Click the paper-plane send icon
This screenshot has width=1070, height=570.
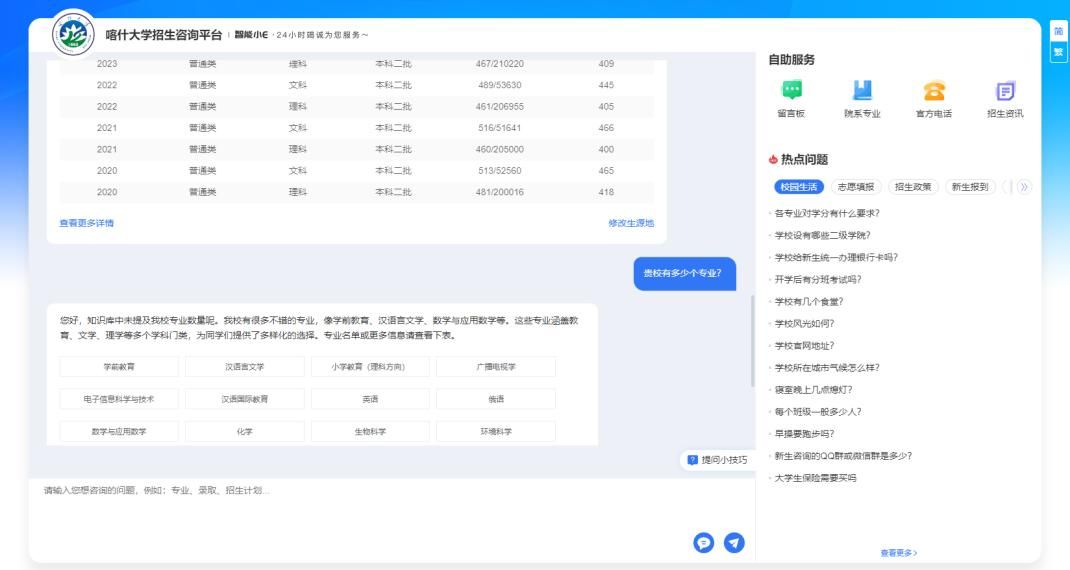click(734, 542)
